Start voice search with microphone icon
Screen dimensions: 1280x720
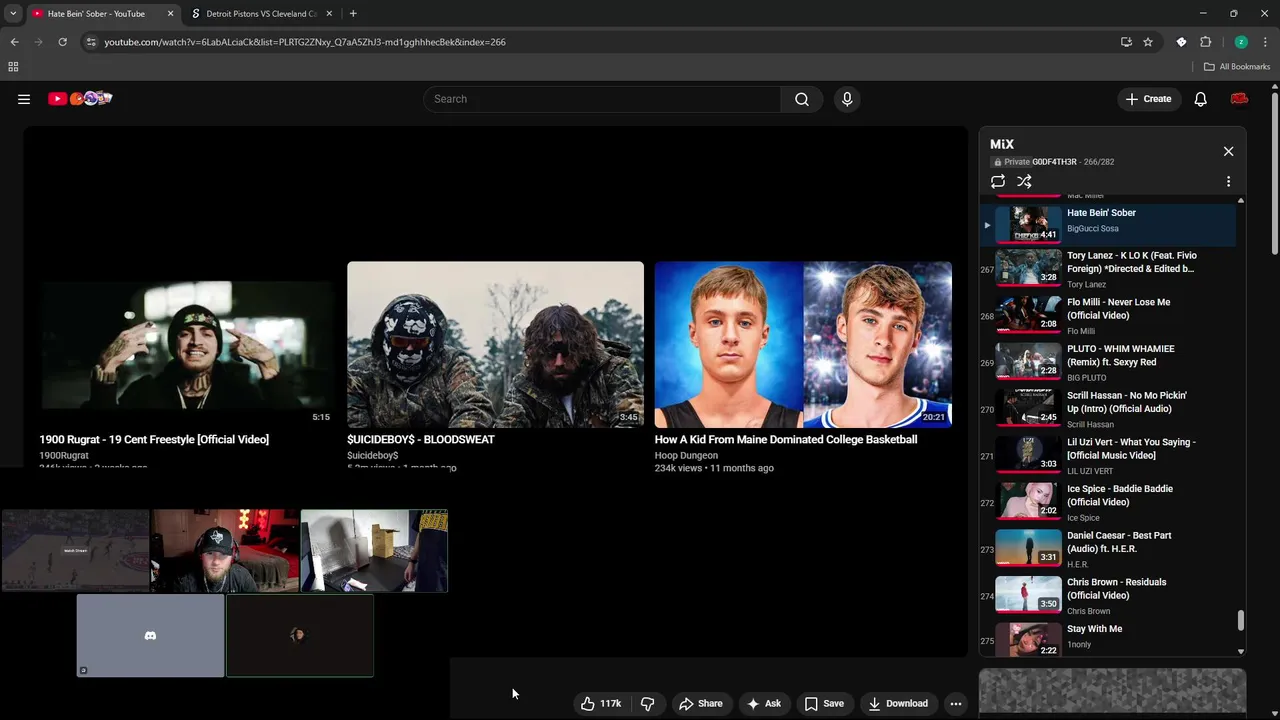click(847, 99)
